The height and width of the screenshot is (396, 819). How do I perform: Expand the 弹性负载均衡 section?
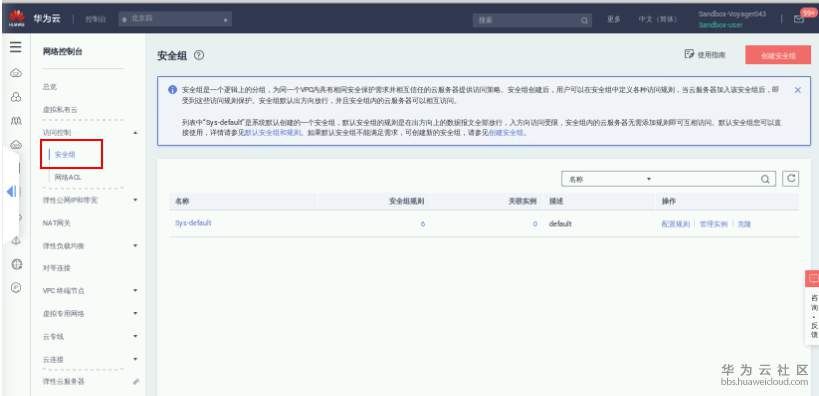[x=136, y=245]
